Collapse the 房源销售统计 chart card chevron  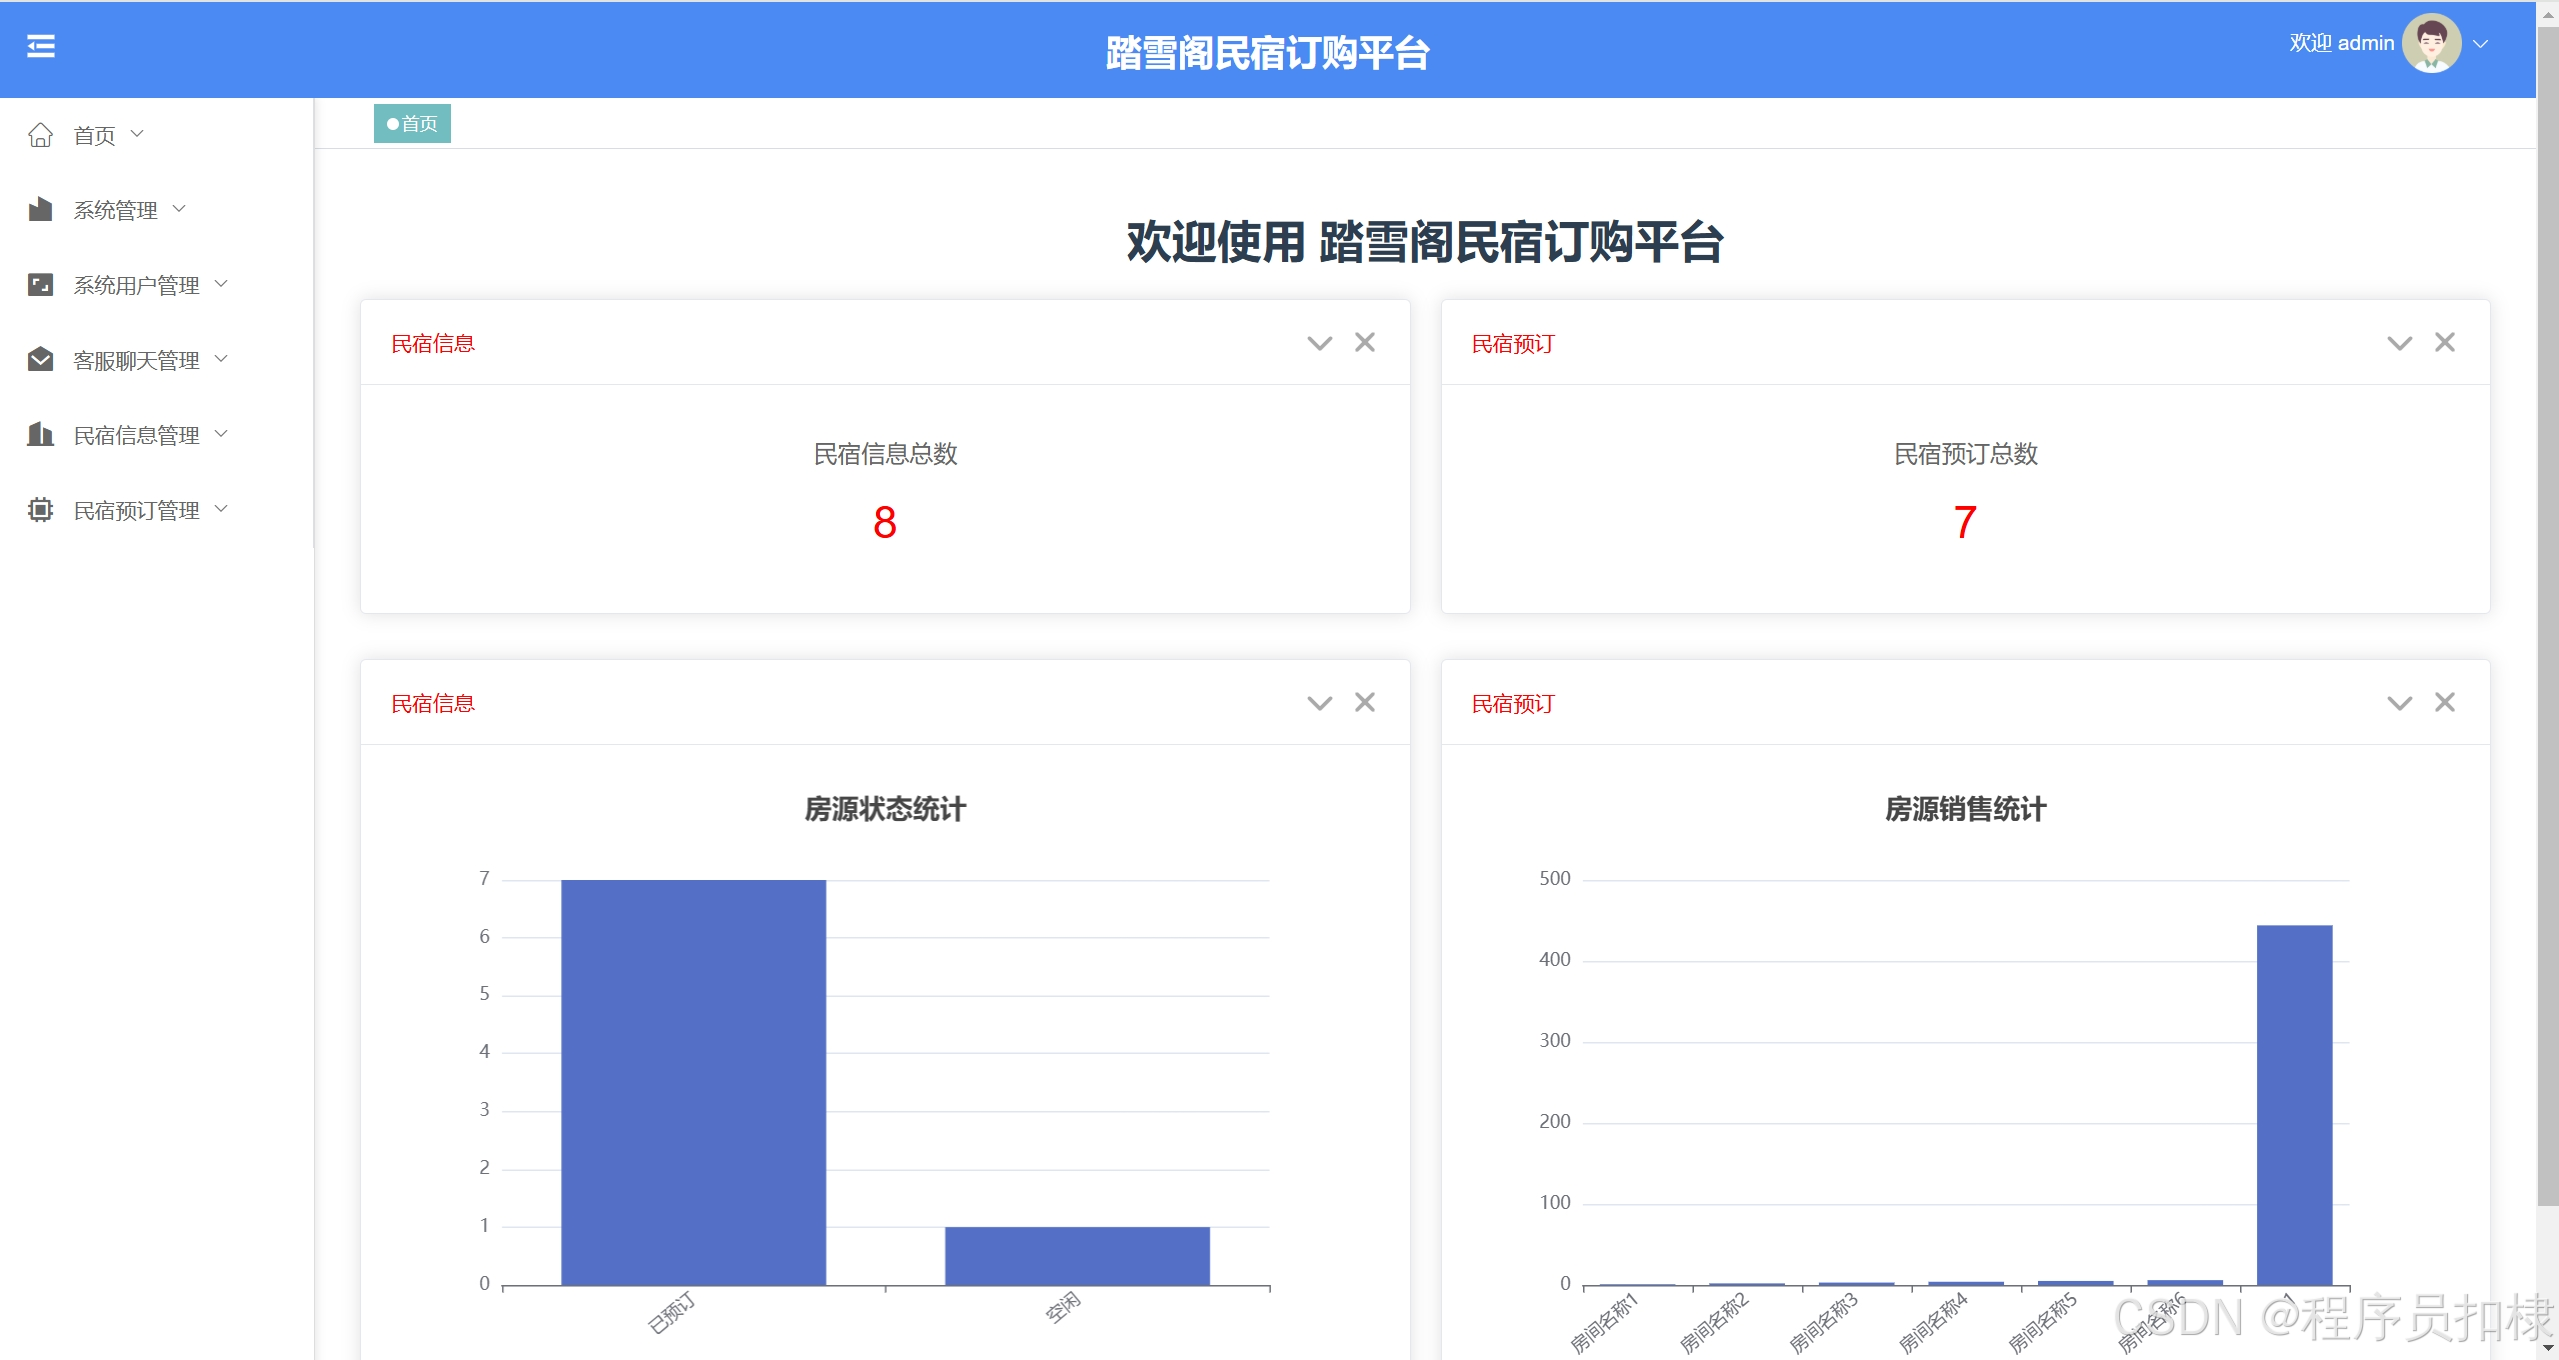click(2399, 704)
